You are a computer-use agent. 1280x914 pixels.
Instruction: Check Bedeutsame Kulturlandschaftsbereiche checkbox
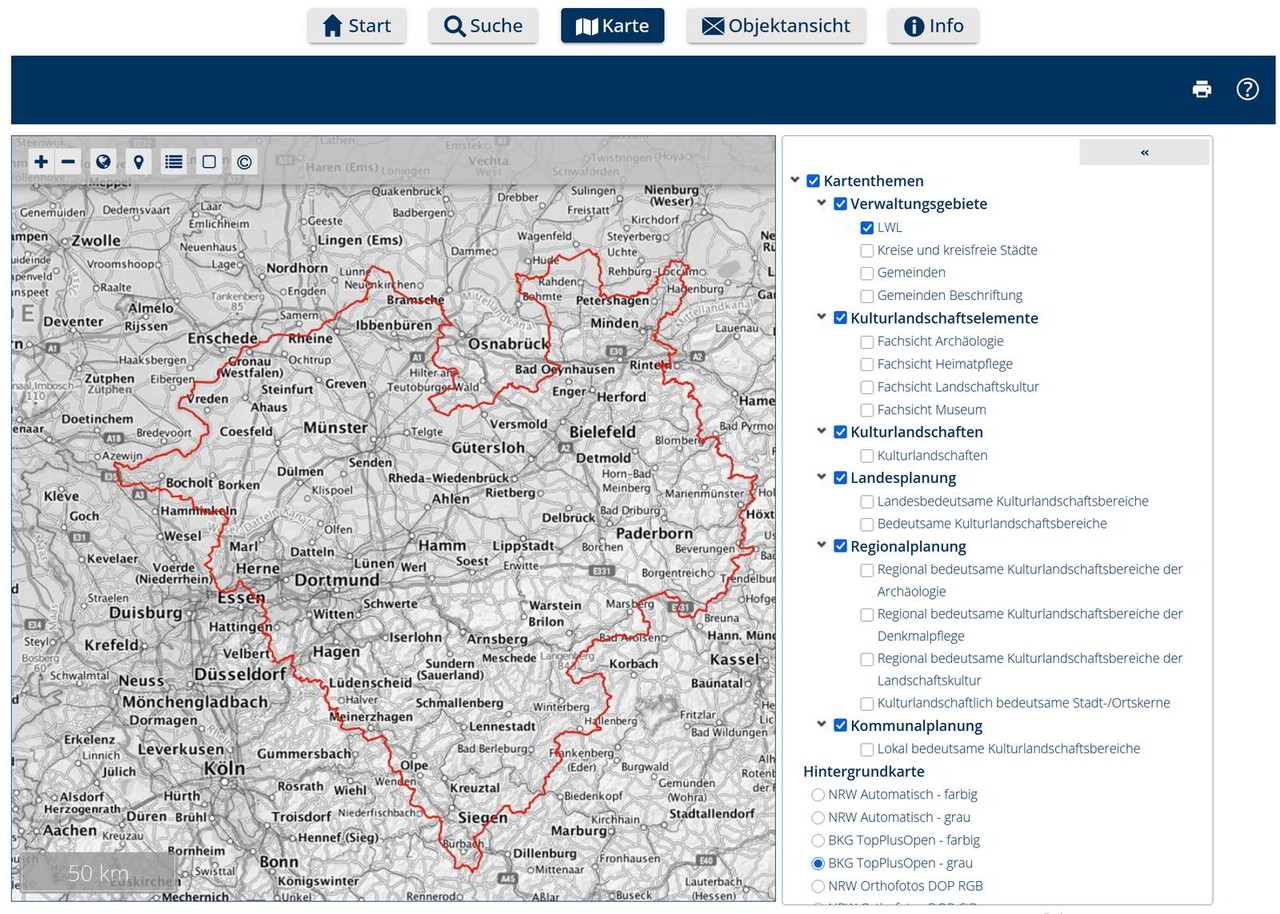tap(867, 524)
